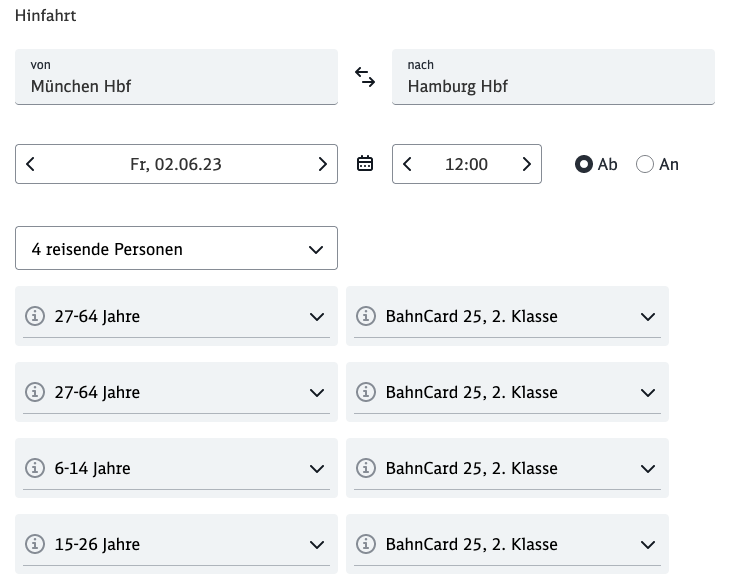The width and height of the screenshot is (729, 582).
Task: Show info for 15-26 Jahre traveler
Action: 35,545
